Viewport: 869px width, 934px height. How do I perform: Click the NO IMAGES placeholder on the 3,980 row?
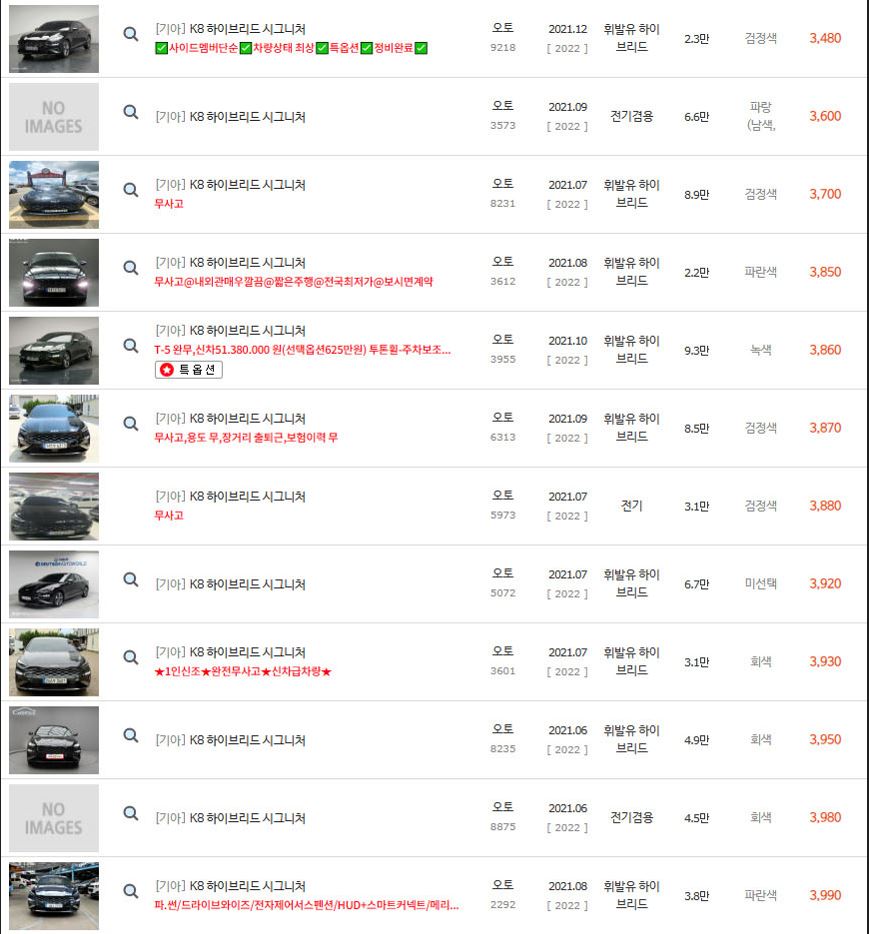54,818
